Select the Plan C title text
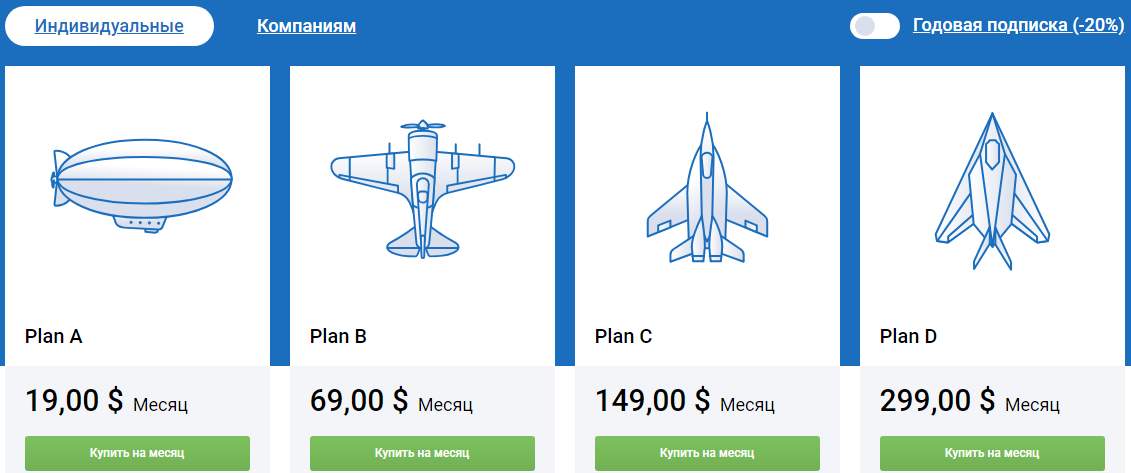Image resolution: width=1131 pixels, height=473 pixels. (x=623, y=336)
